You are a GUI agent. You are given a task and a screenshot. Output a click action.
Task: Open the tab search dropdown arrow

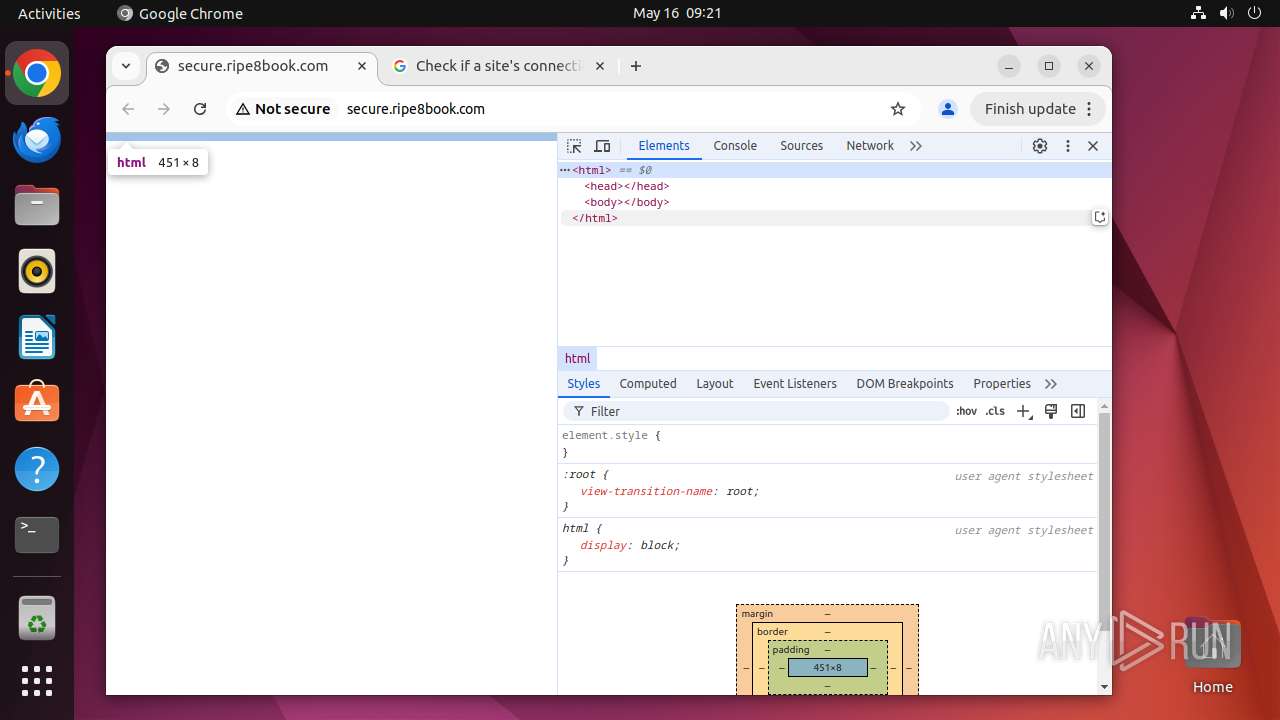coord(126,66)
